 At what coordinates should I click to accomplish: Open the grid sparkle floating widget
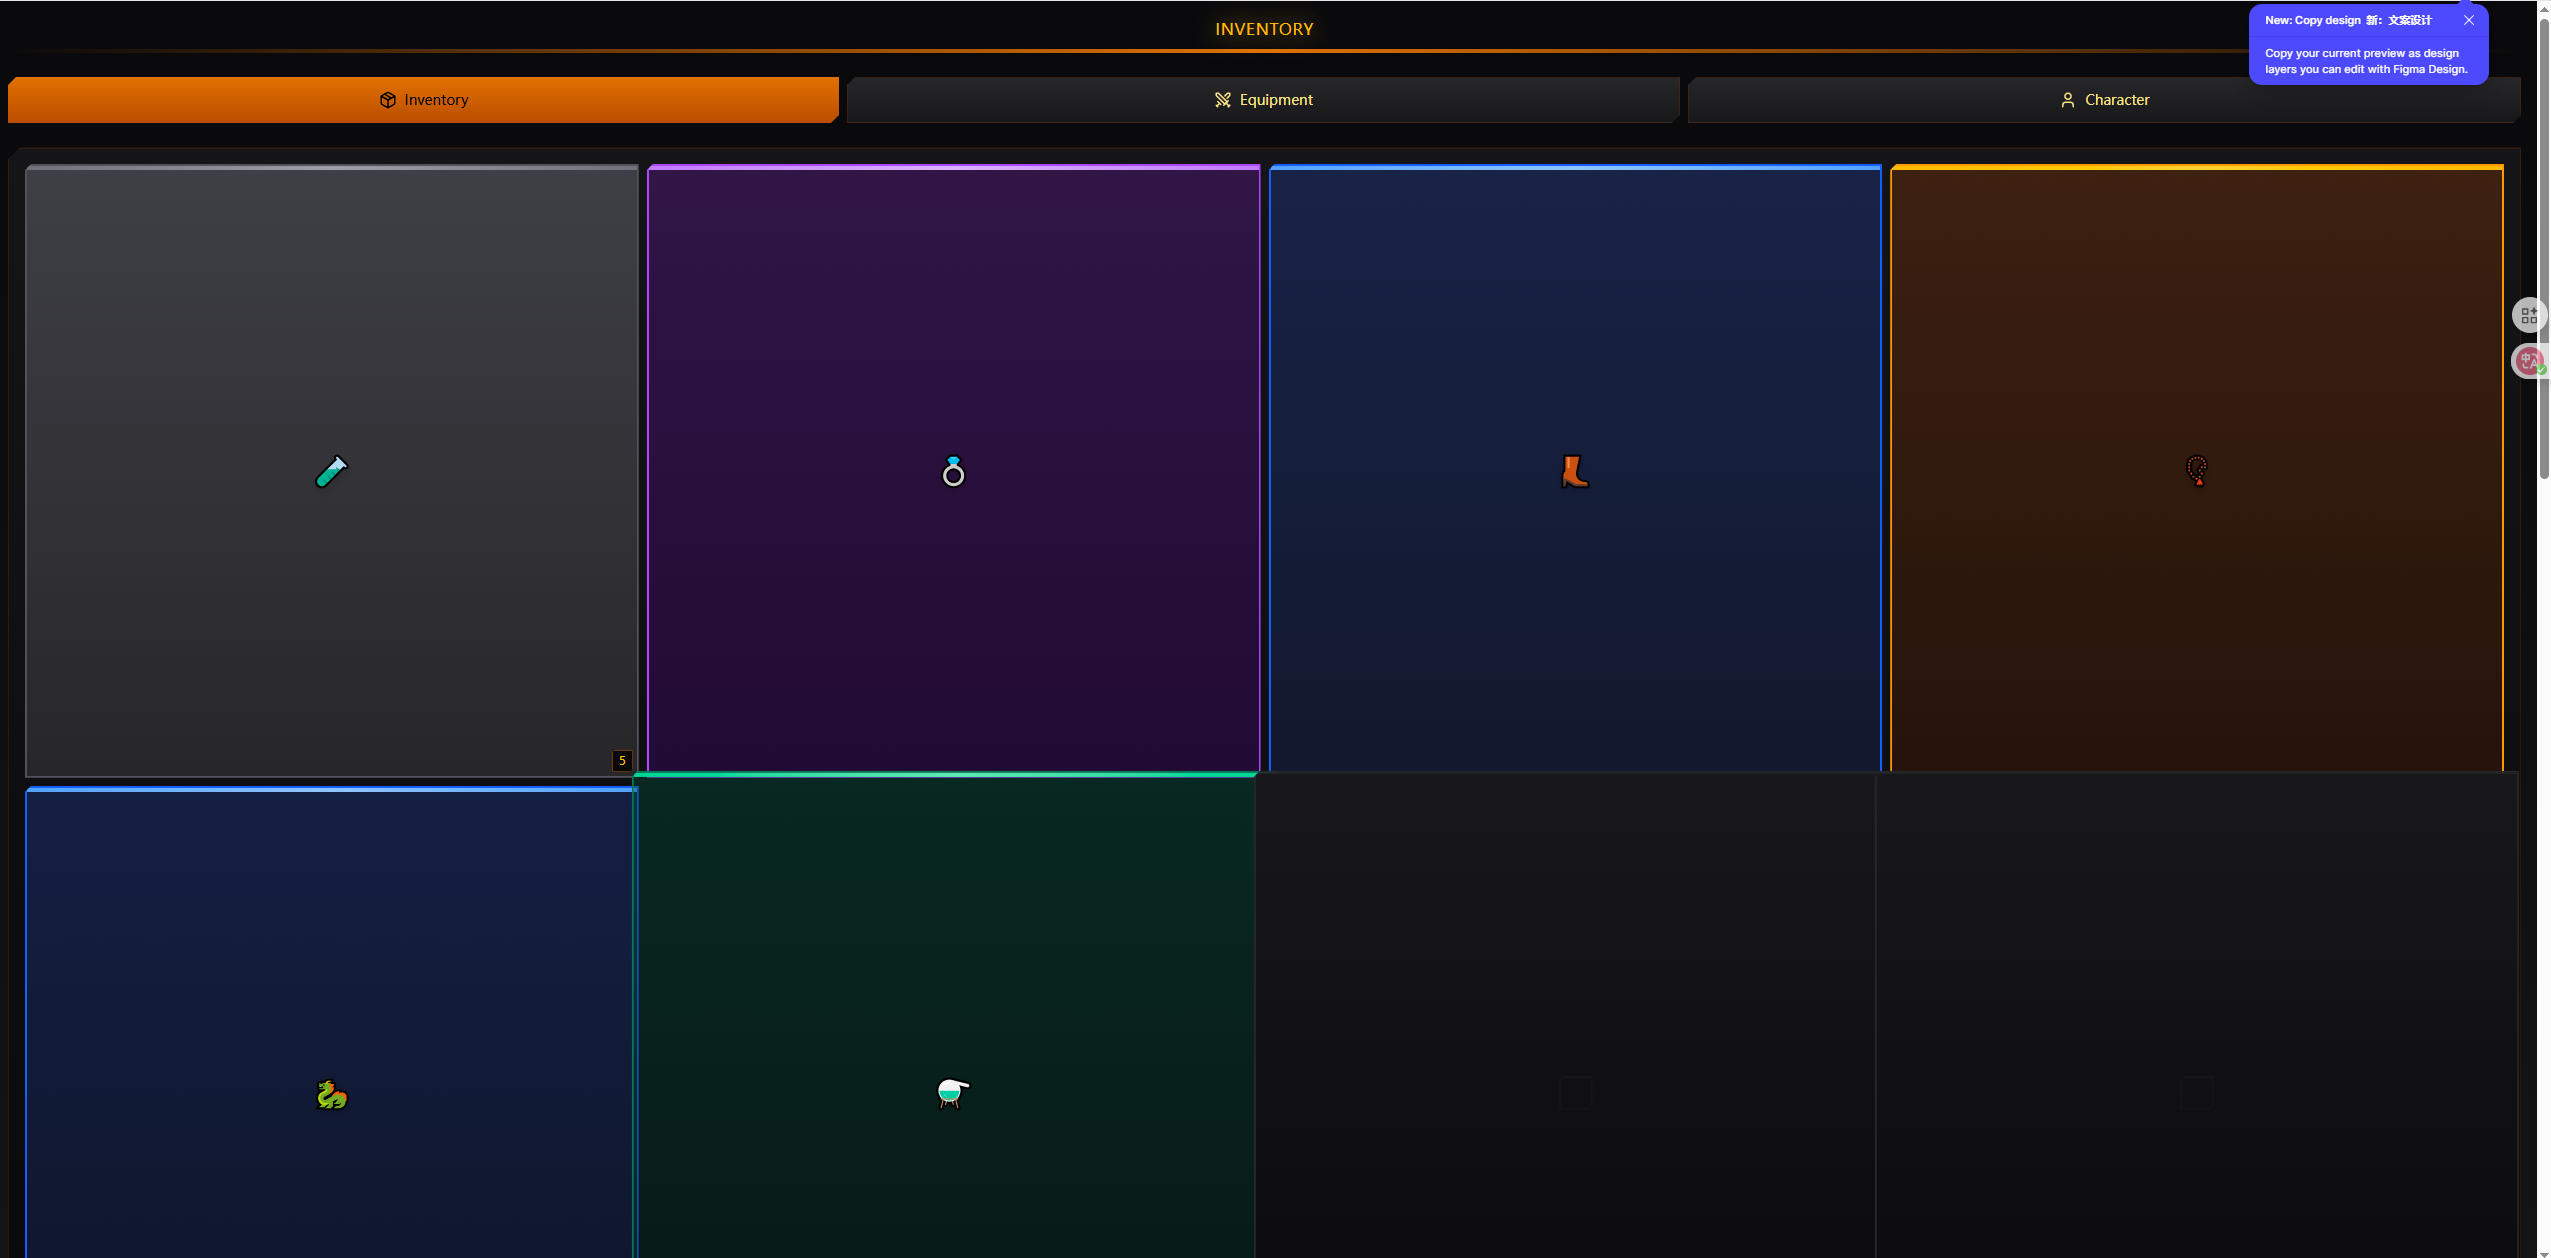(x=2528, y=316)
